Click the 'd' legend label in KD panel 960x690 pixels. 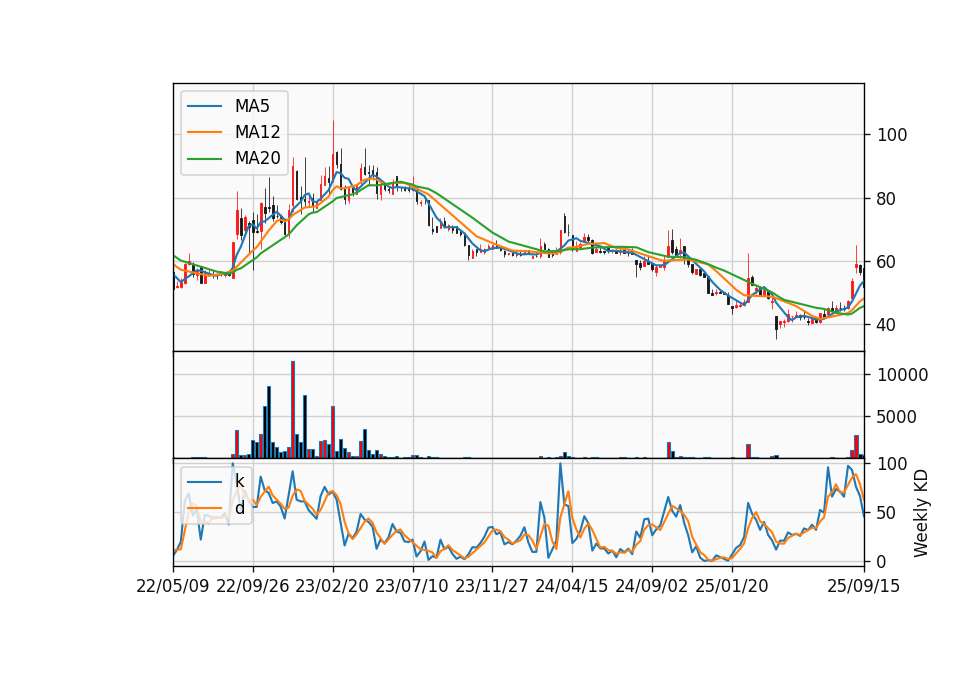(239, 508)
